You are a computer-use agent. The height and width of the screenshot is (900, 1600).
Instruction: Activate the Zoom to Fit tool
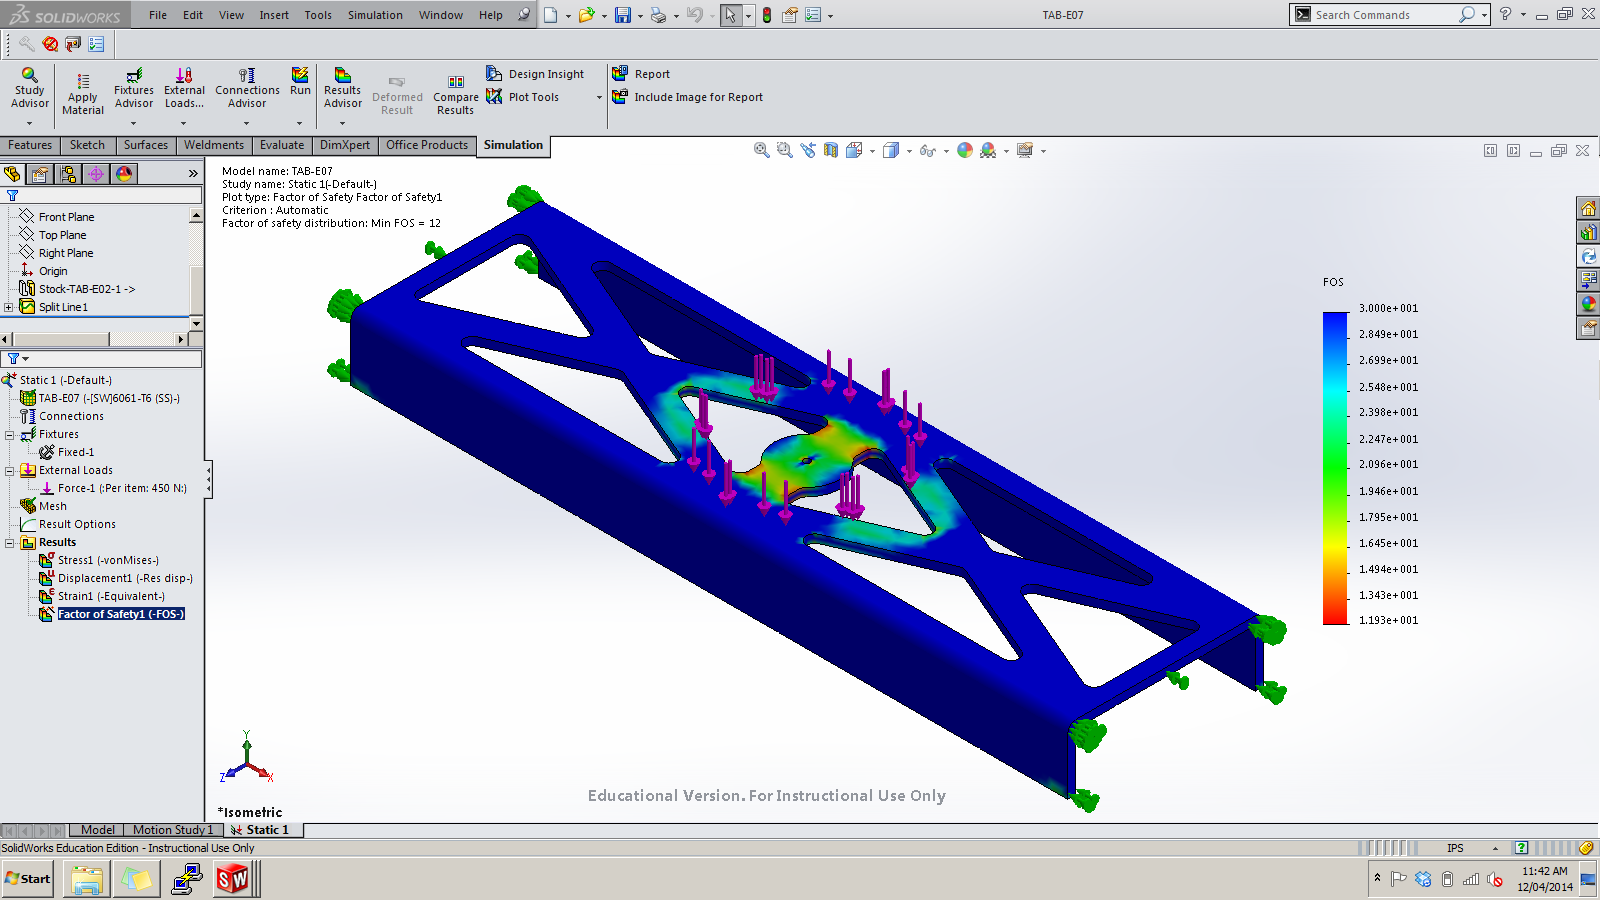760,150
